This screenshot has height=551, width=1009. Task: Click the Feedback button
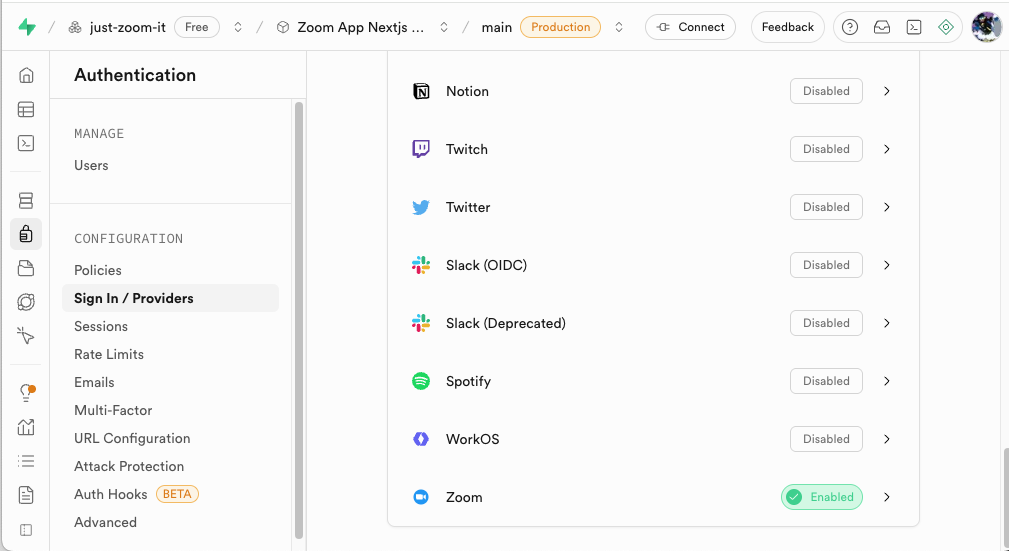pyautogui.click(x=788, y=27)
